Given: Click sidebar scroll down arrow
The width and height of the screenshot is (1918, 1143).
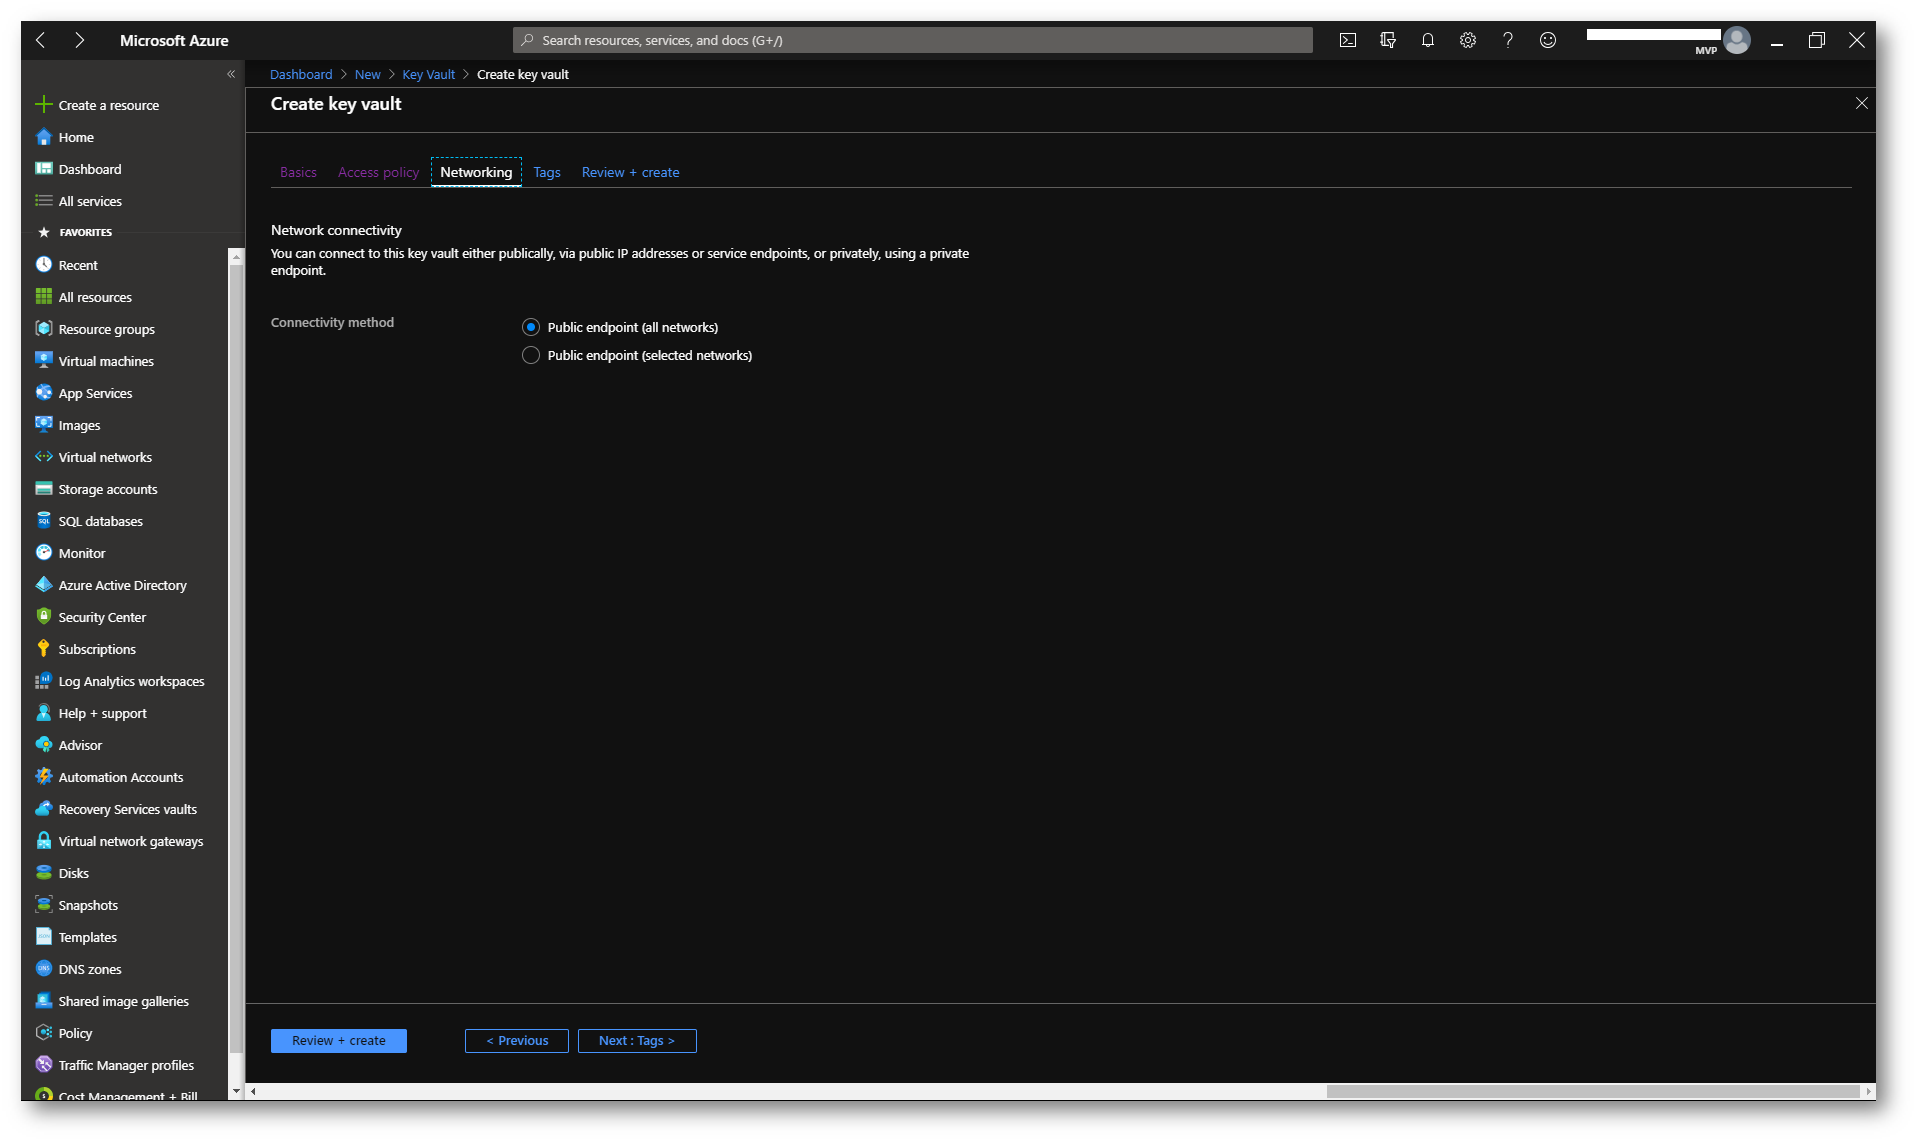Looking at the screenshot, I should [236, 1091].
